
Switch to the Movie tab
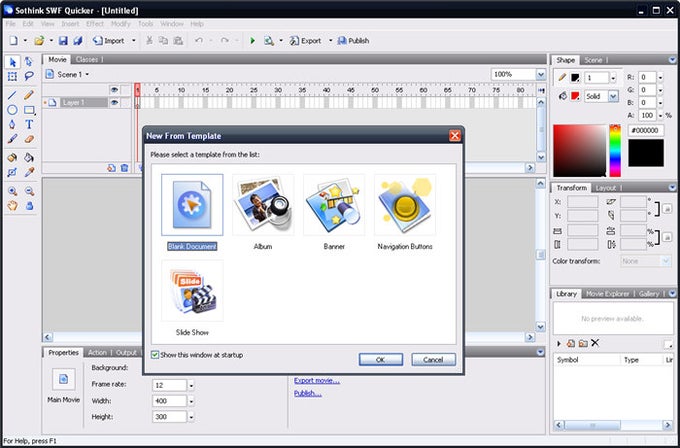[57, 59]
